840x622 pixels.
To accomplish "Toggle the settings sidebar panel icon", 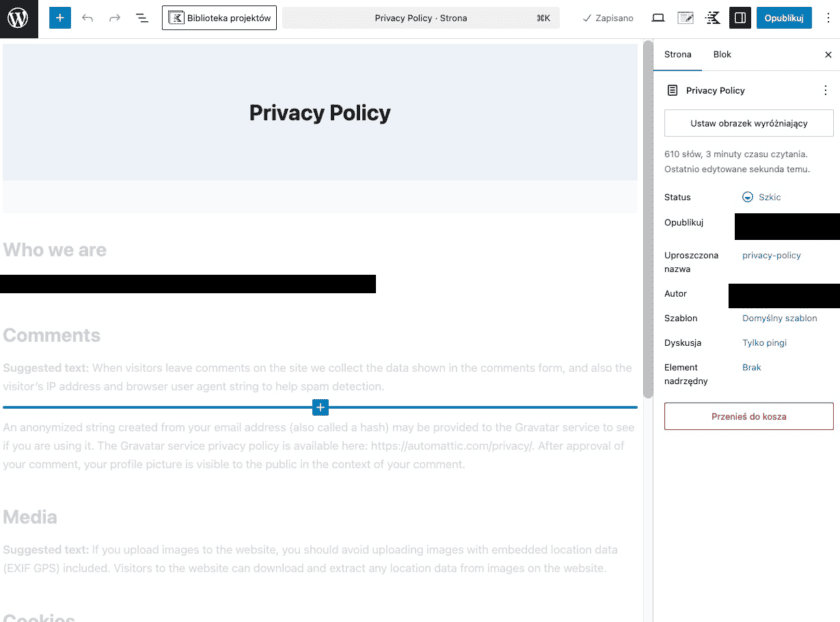I will [x=740, y=18].
